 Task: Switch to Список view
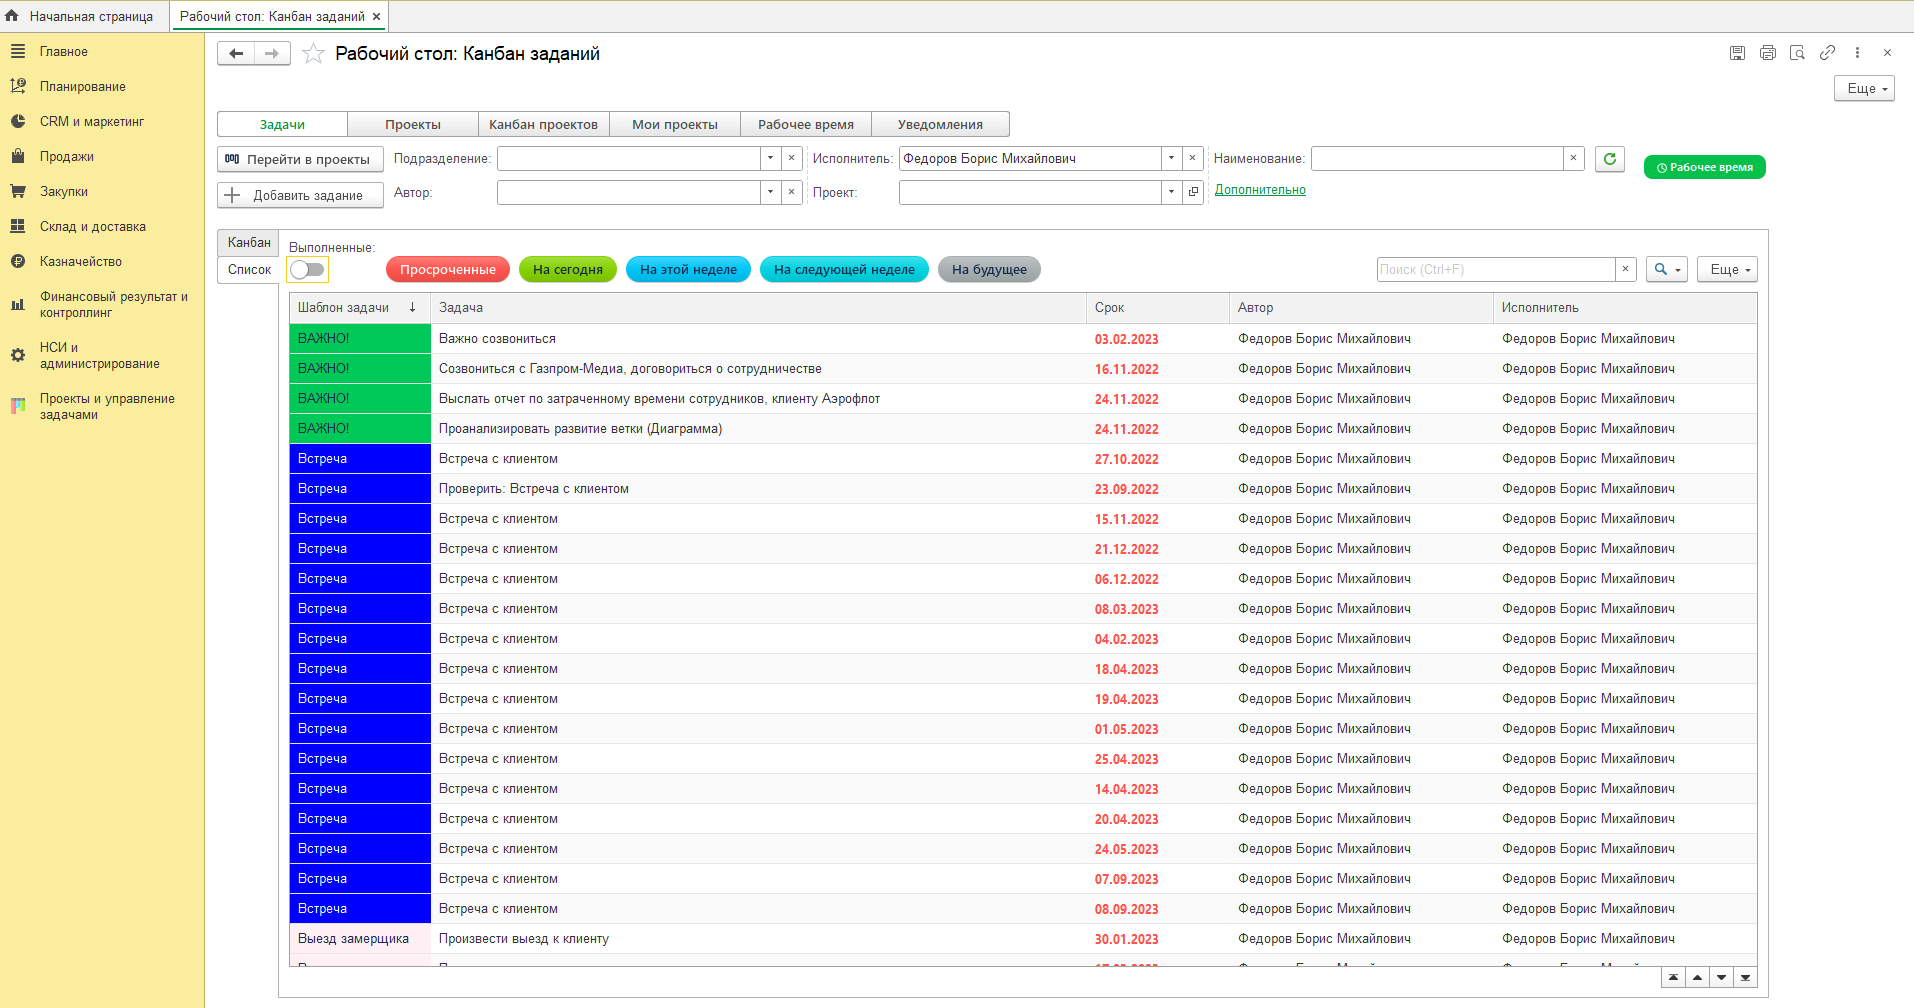(x=249, y=269)
